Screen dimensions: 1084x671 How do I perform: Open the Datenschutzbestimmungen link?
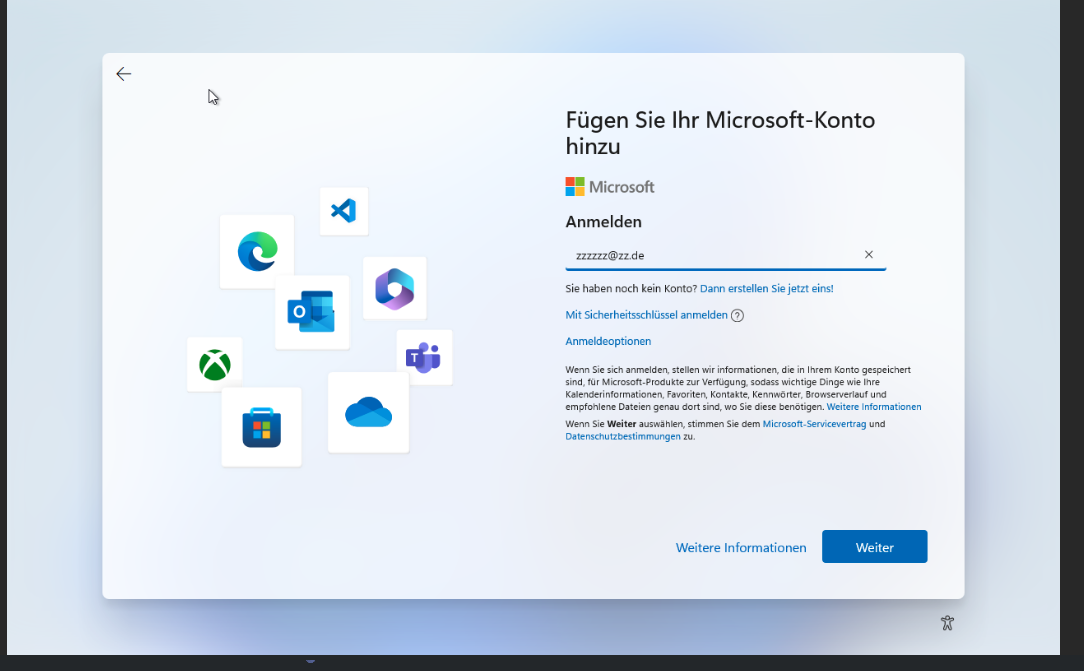point(623,437)
